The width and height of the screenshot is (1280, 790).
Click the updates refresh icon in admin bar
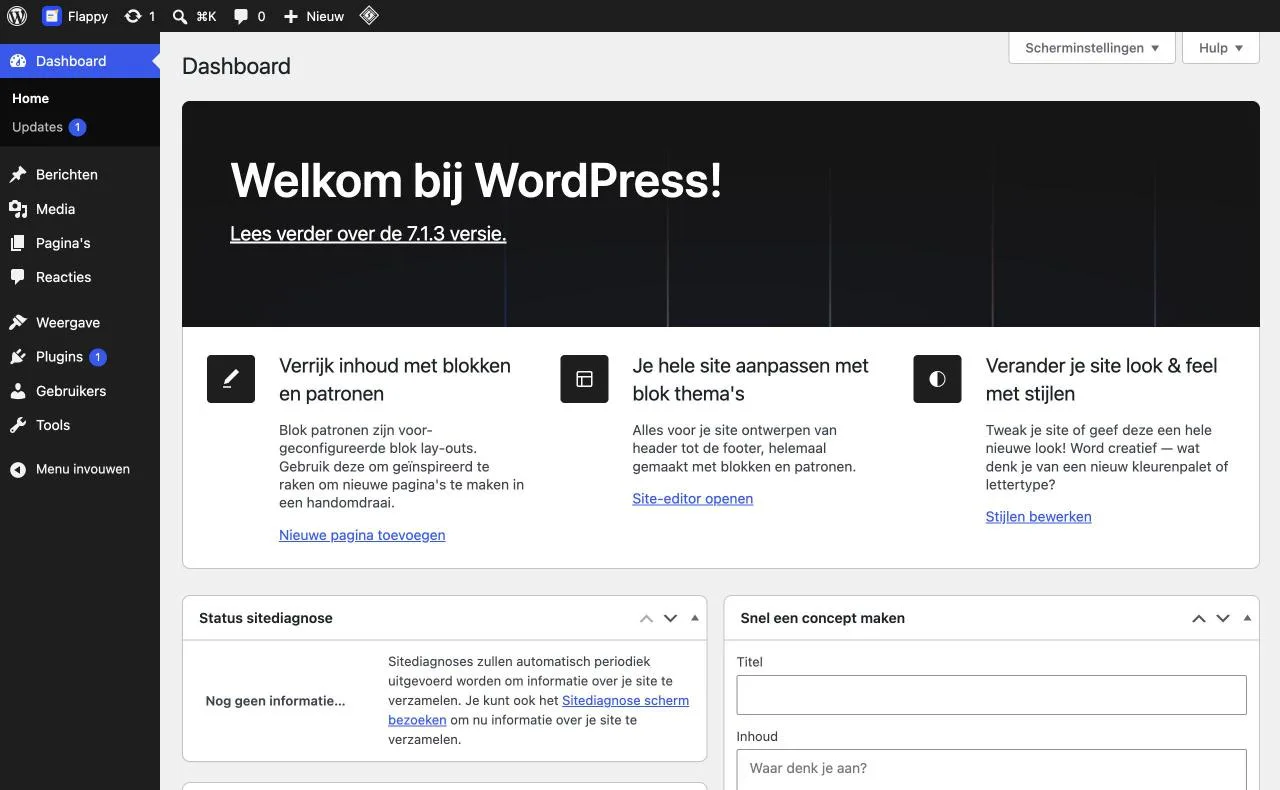[x=133, y=16]
